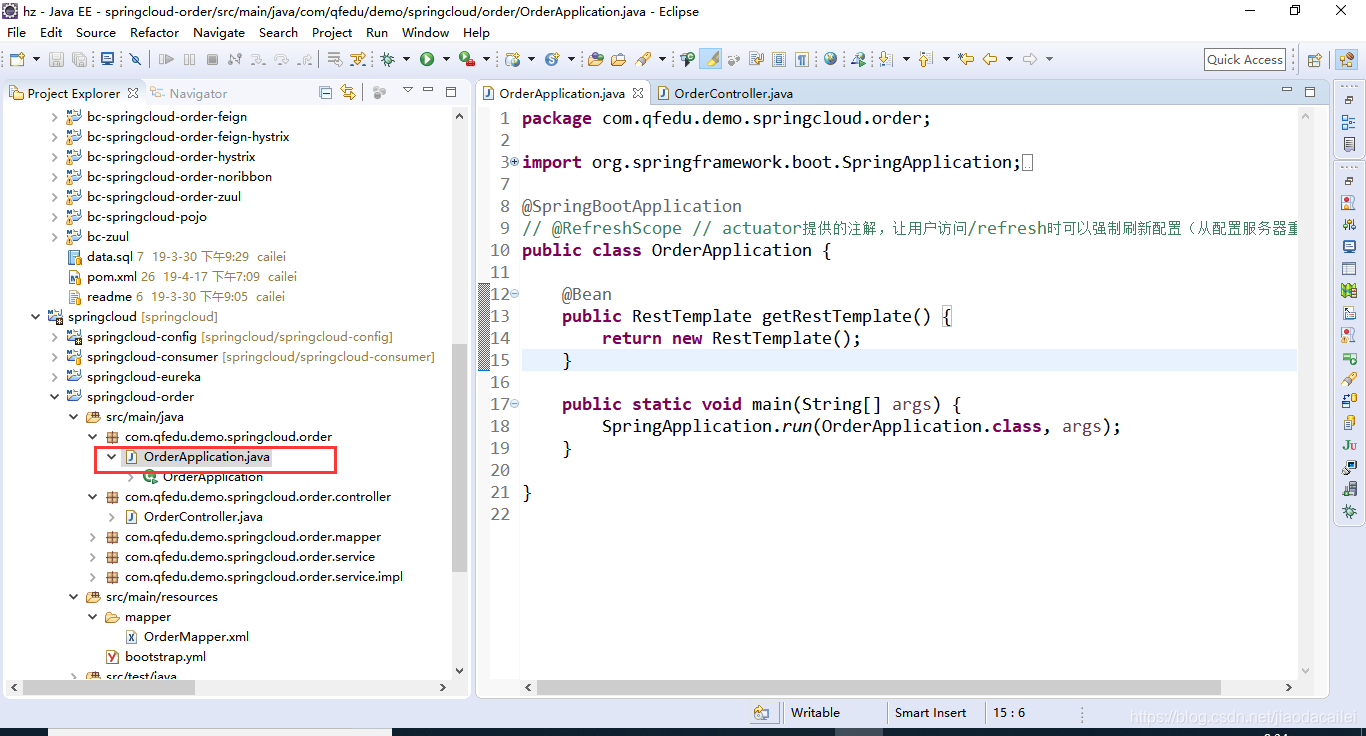
Task: Select the readme file in tree
Action: tap(109, 297)
